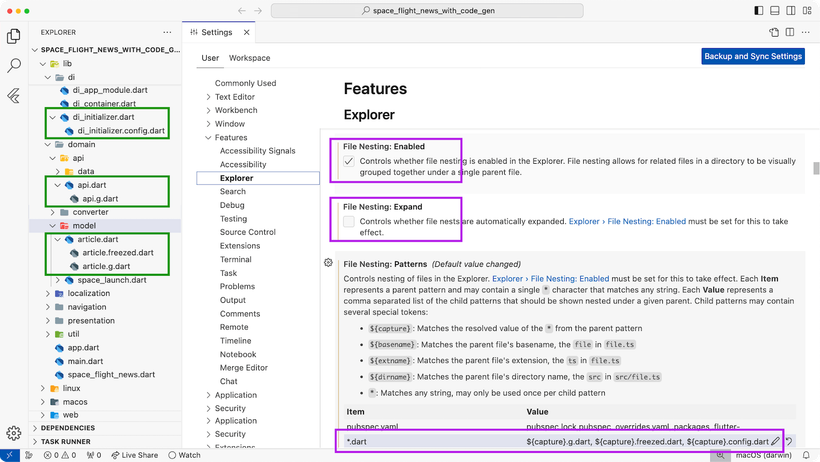
Task: Open the Search view in activity bar
Action: 14,65
